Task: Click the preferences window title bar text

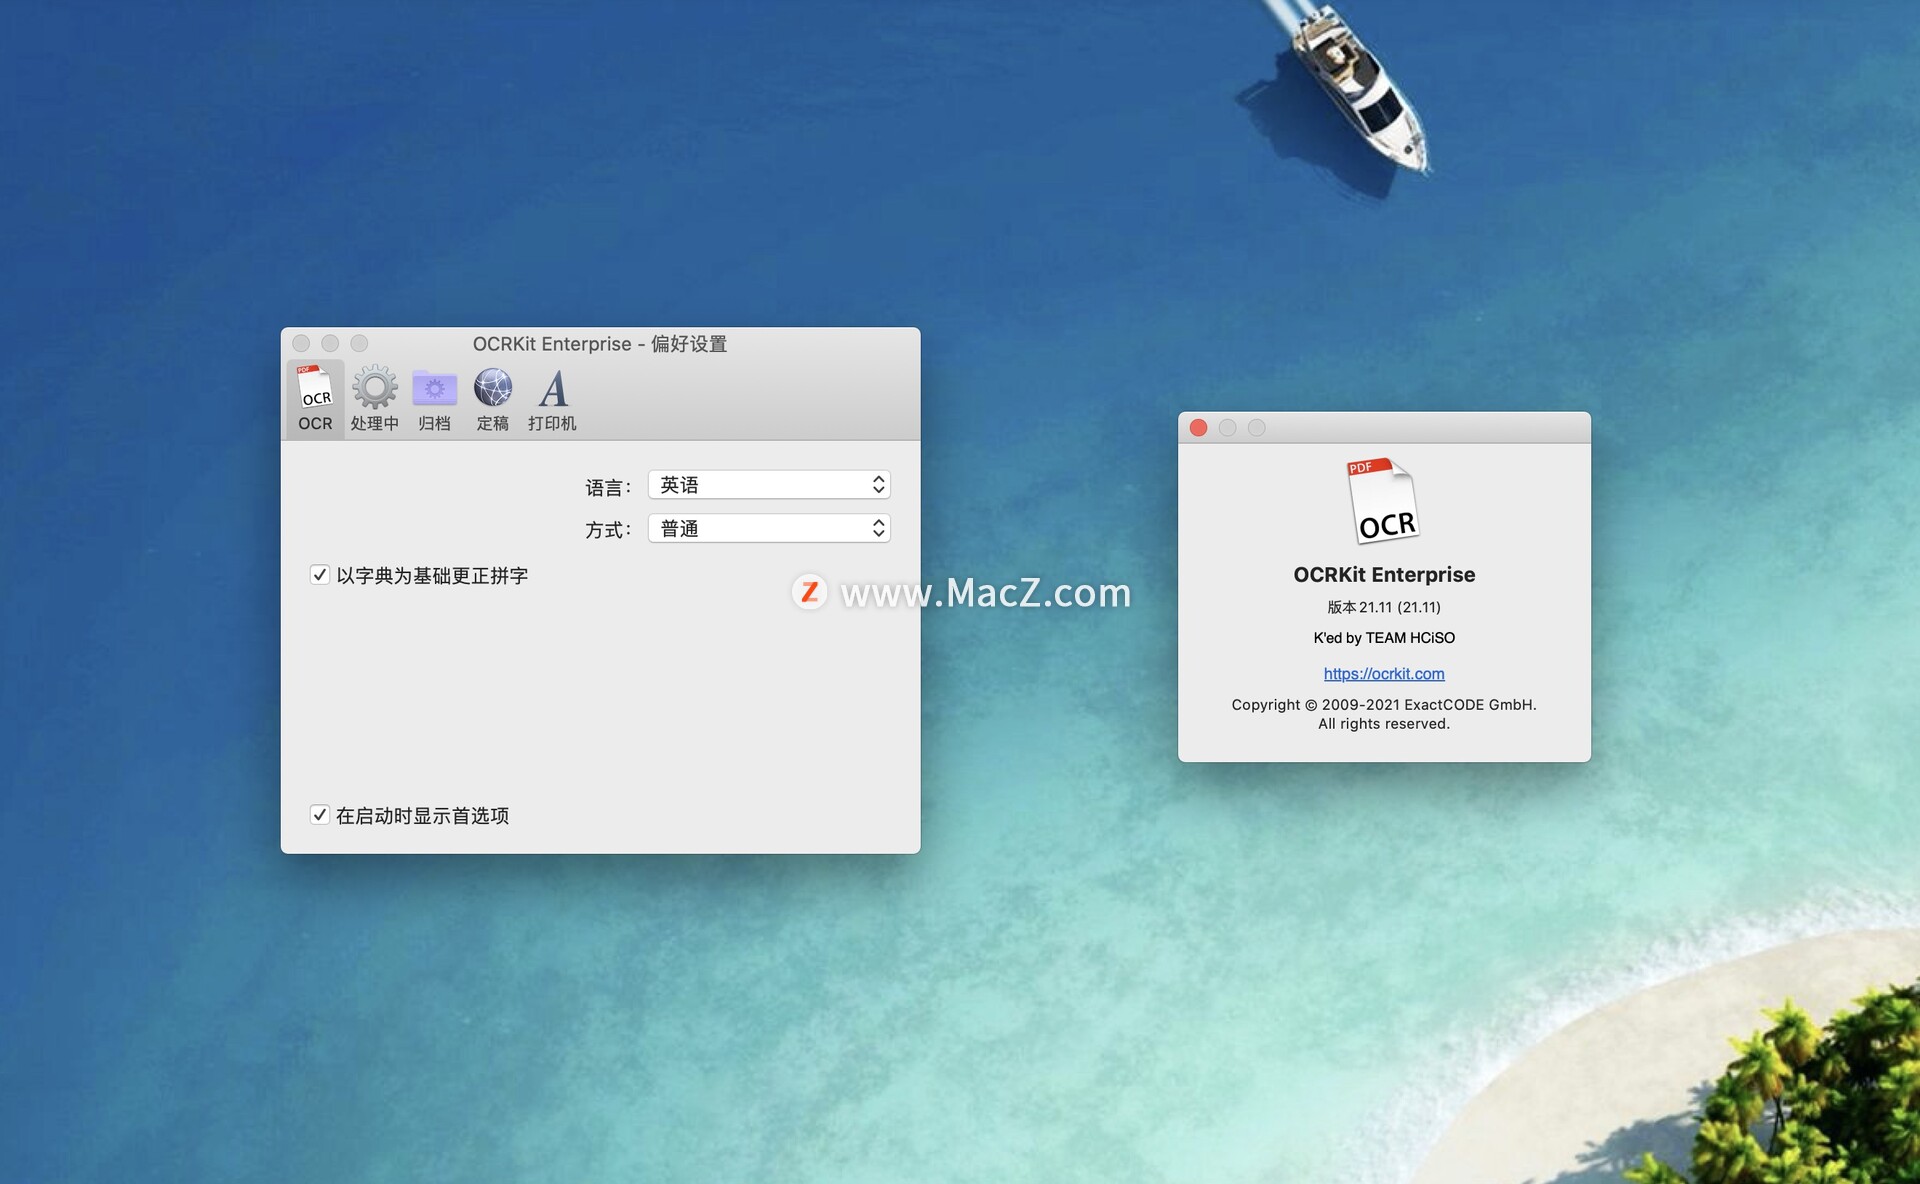Action: pyautogui.click(x=600, y=344)
